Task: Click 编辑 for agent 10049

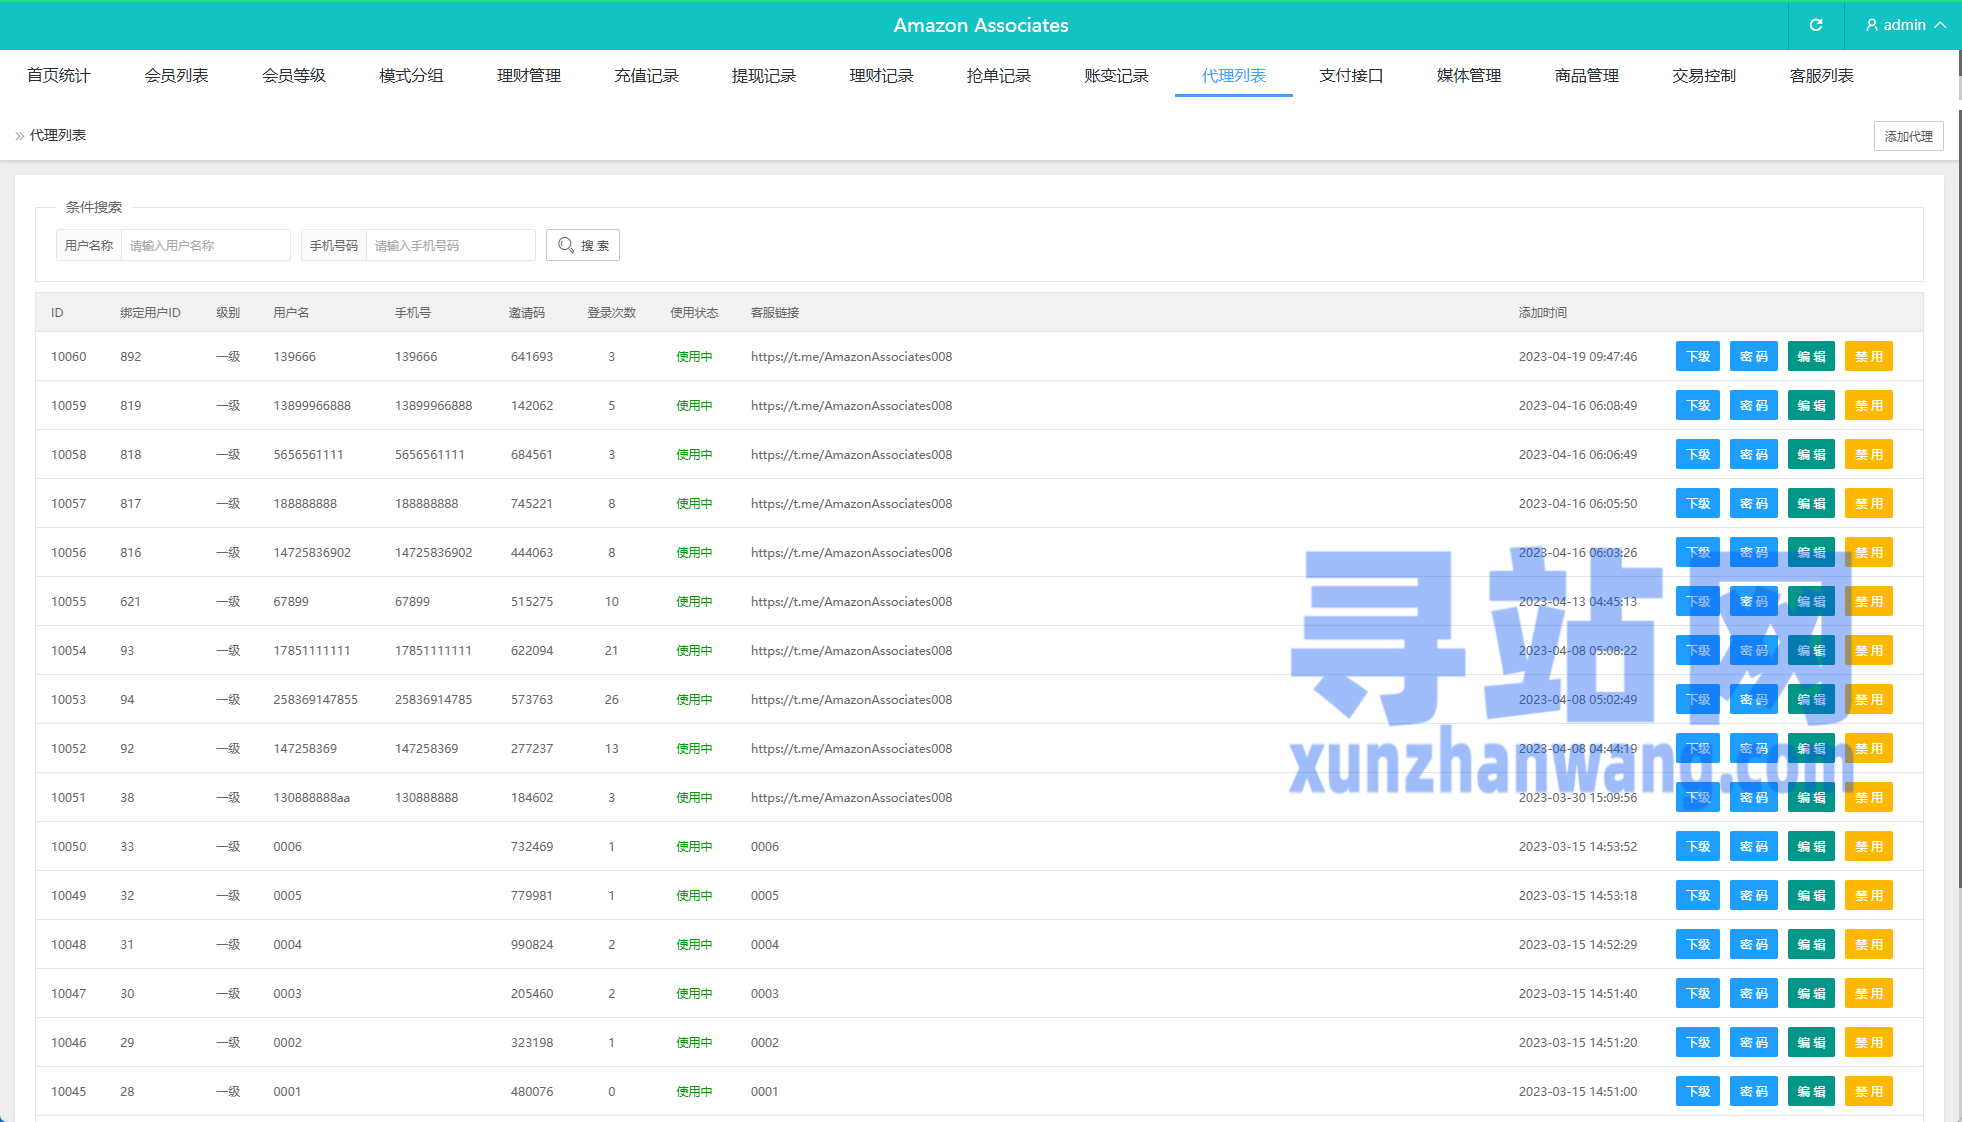Action: click(1811, 895)
